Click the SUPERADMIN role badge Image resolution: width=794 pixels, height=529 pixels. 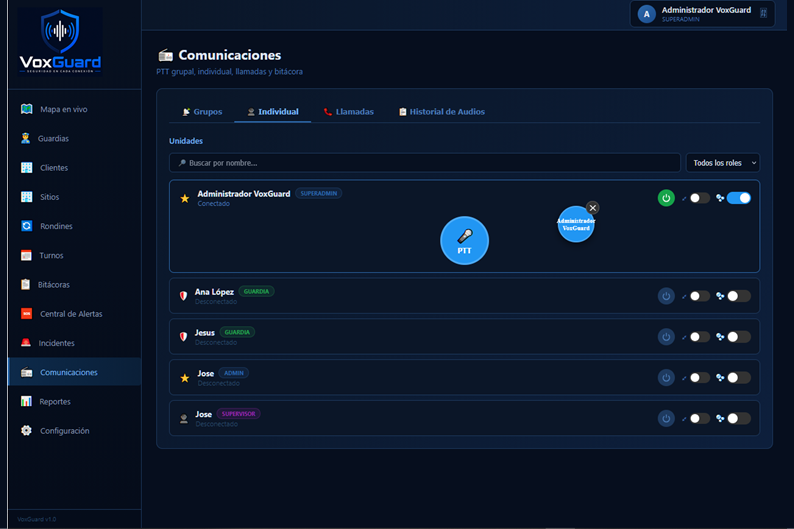(x=319, y=193)
